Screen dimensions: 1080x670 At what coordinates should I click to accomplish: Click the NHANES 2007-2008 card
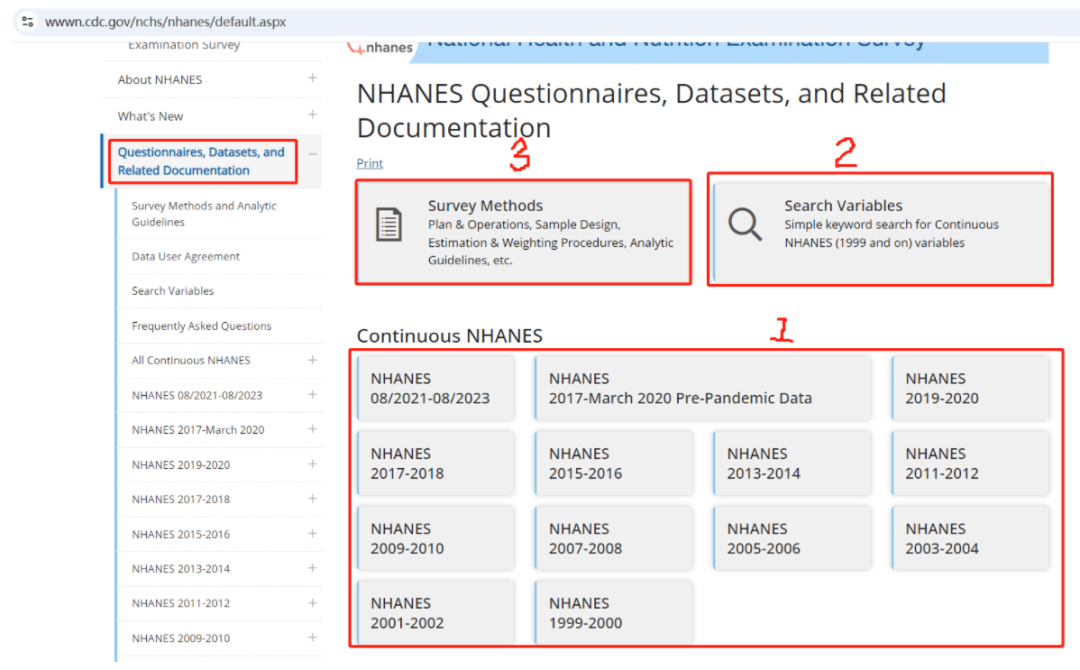click(613, 538)
